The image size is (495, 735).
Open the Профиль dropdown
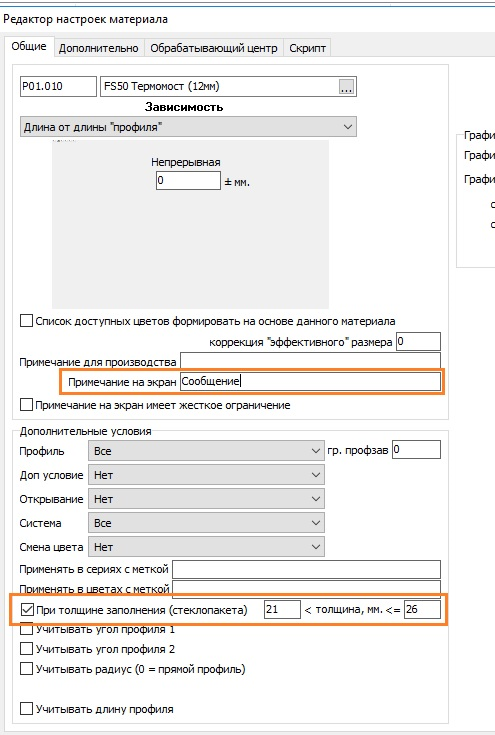coord(206,451)
